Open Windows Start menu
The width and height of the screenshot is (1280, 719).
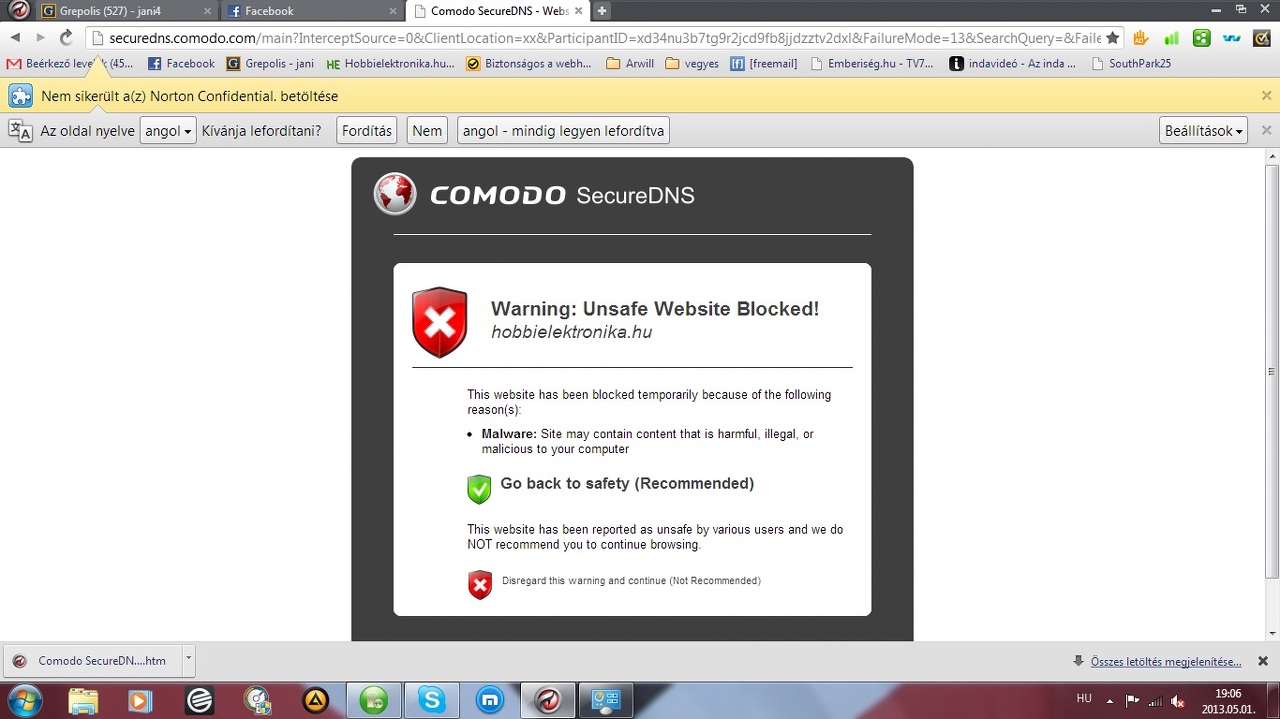[24, 699]
